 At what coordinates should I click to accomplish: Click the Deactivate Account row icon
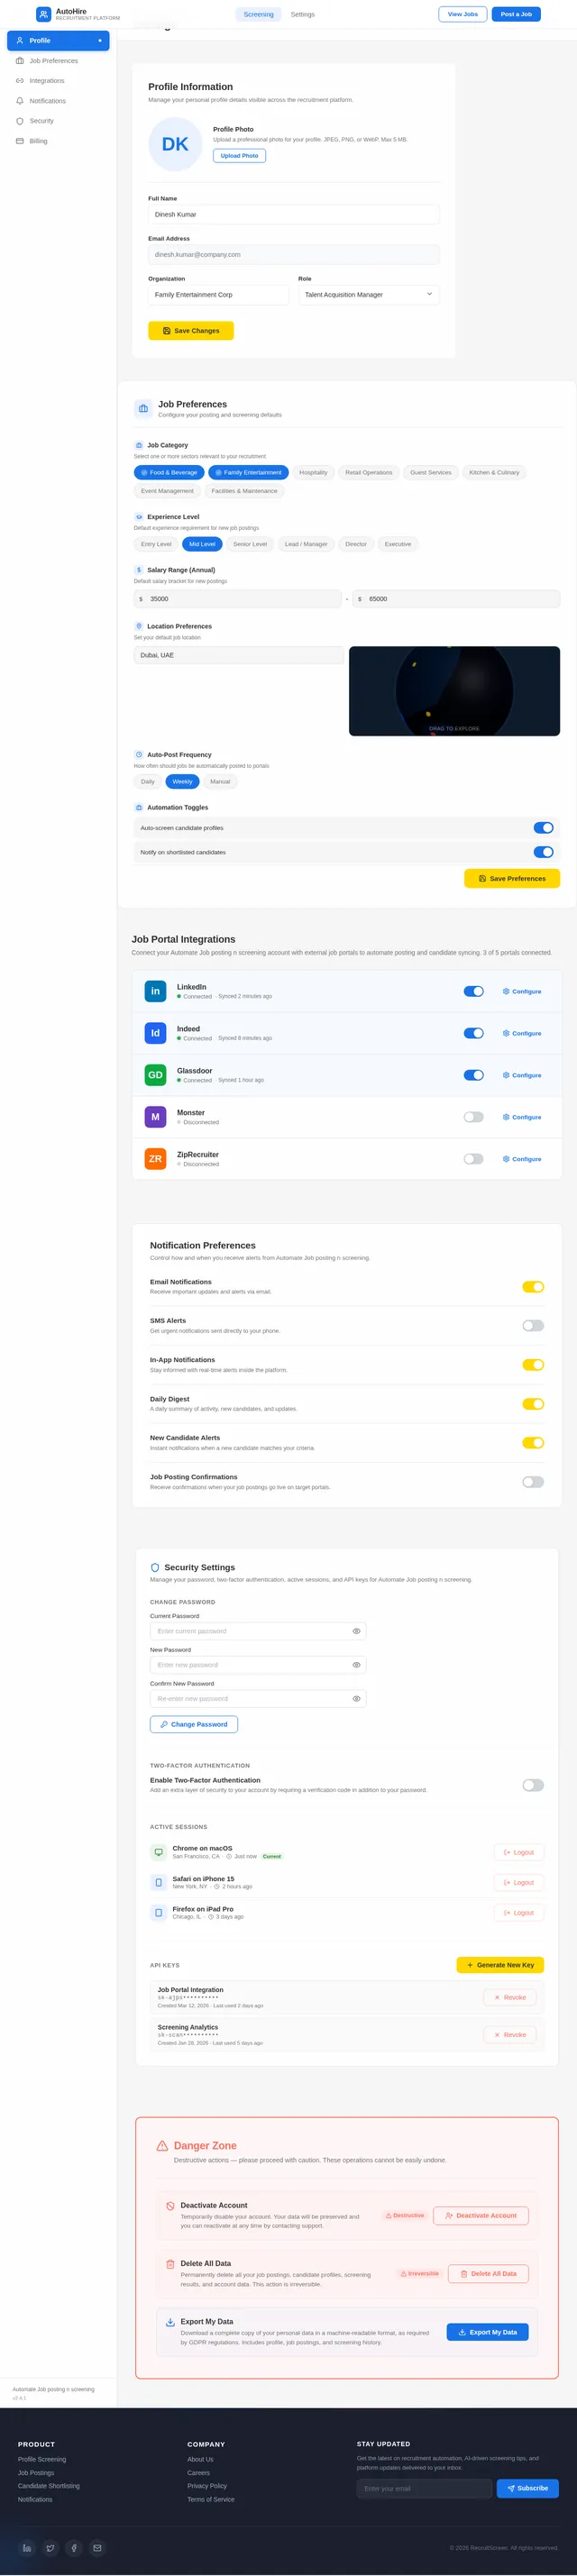170,2206
